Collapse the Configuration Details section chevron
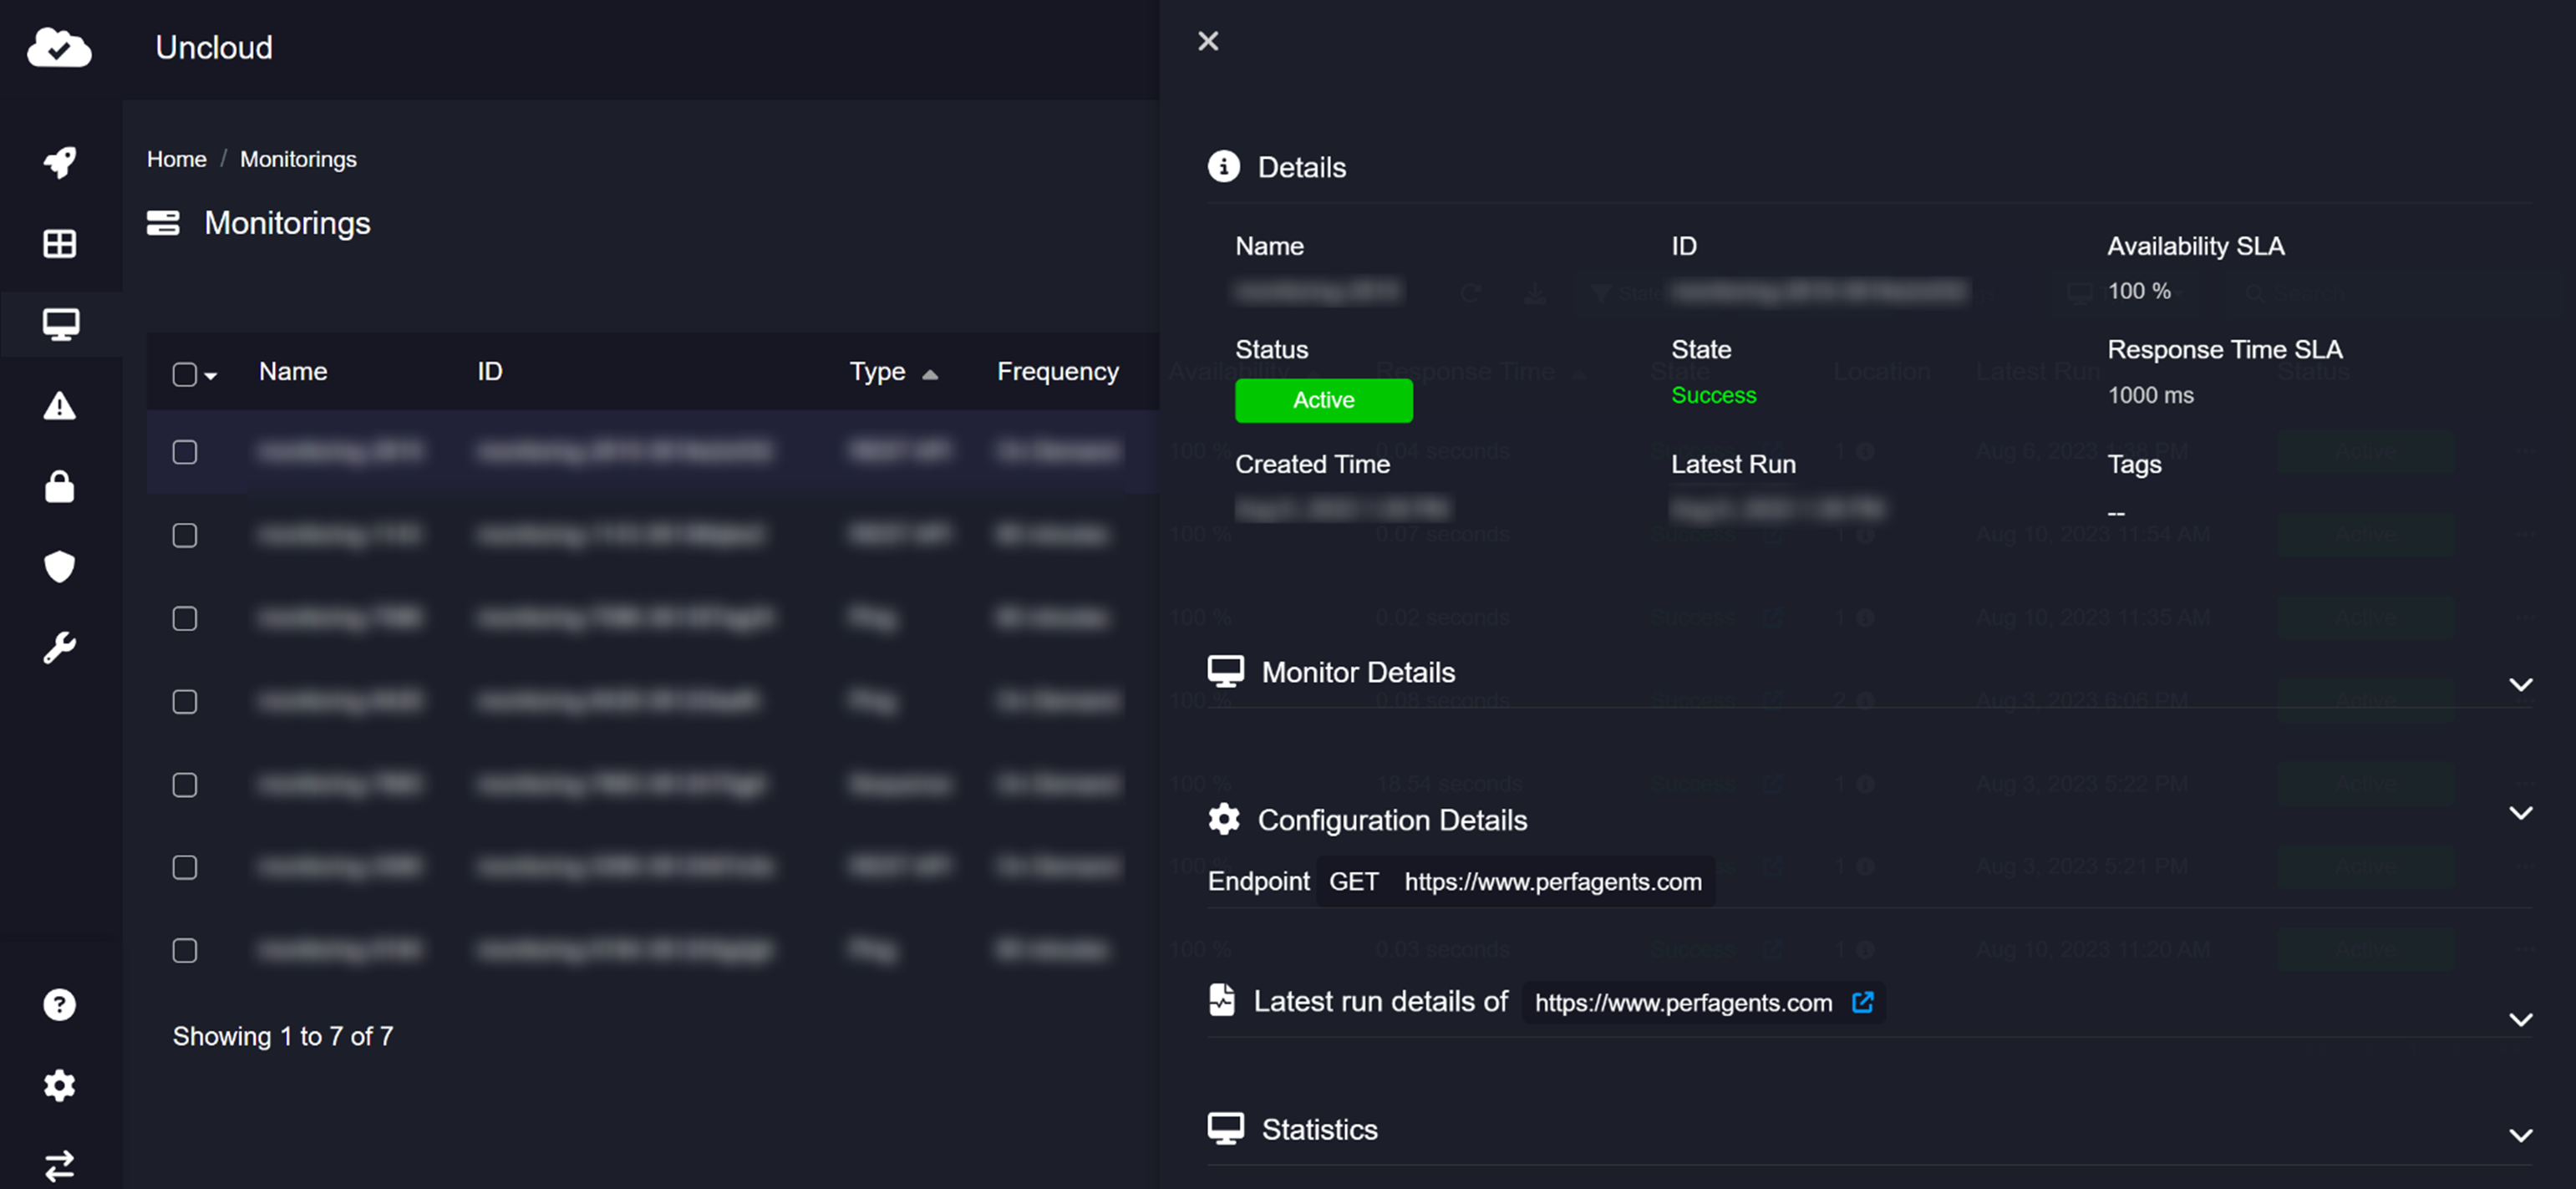This screenshot has height=1189, width=2576. 2520,813
